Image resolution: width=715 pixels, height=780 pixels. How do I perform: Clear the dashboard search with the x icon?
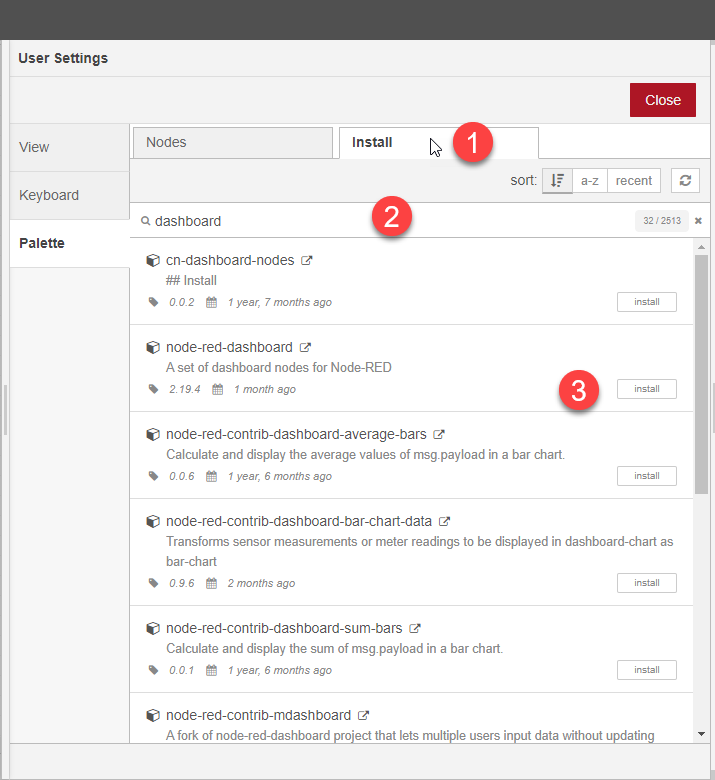click(698, 221)
